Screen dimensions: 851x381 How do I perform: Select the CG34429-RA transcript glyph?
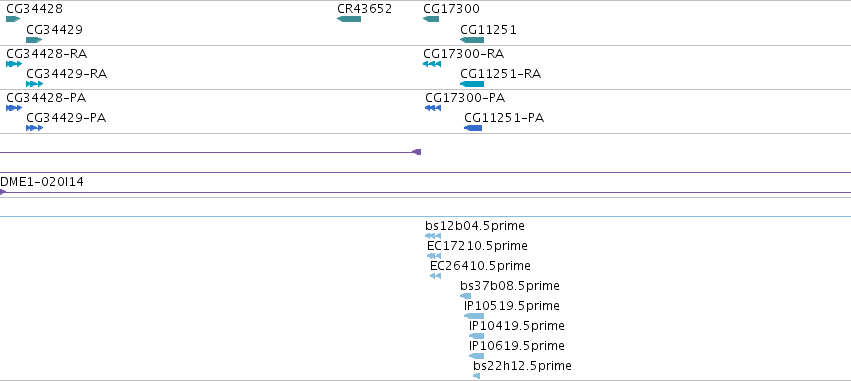[x=34, y=84]
